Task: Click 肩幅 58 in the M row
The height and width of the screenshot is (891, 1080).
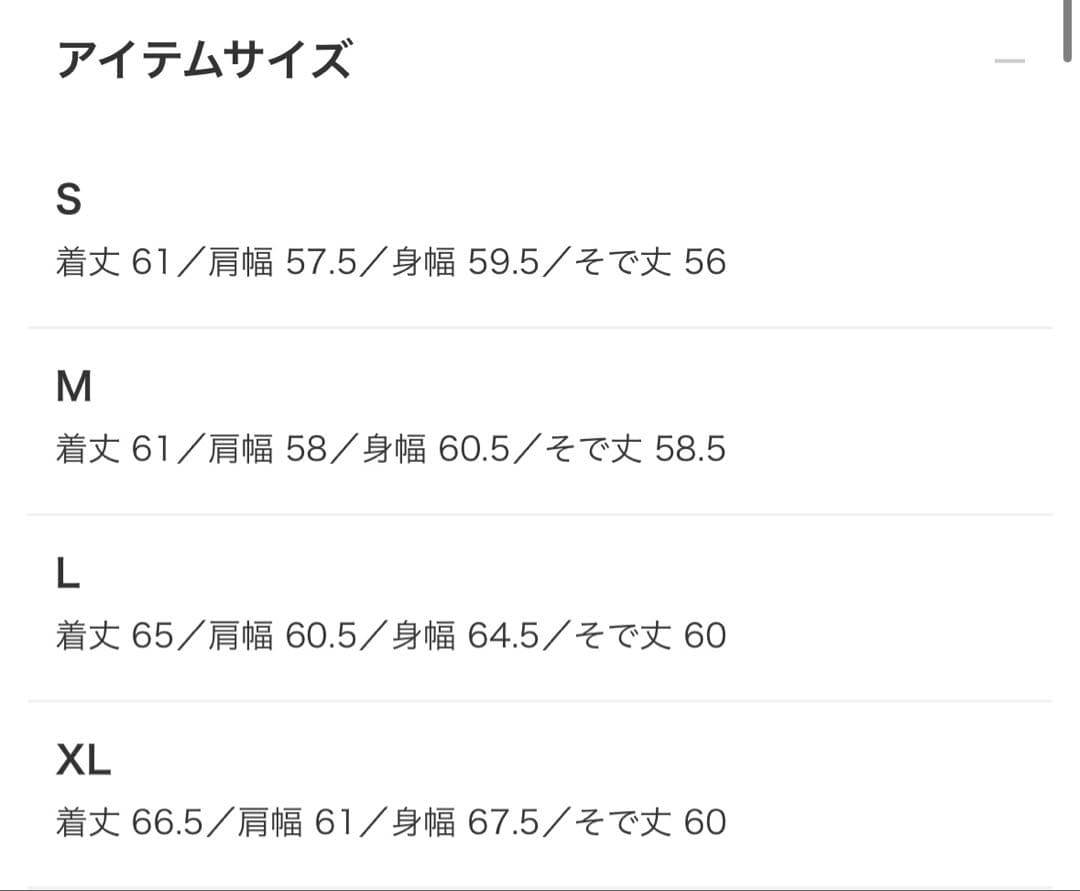Action: 267,450
